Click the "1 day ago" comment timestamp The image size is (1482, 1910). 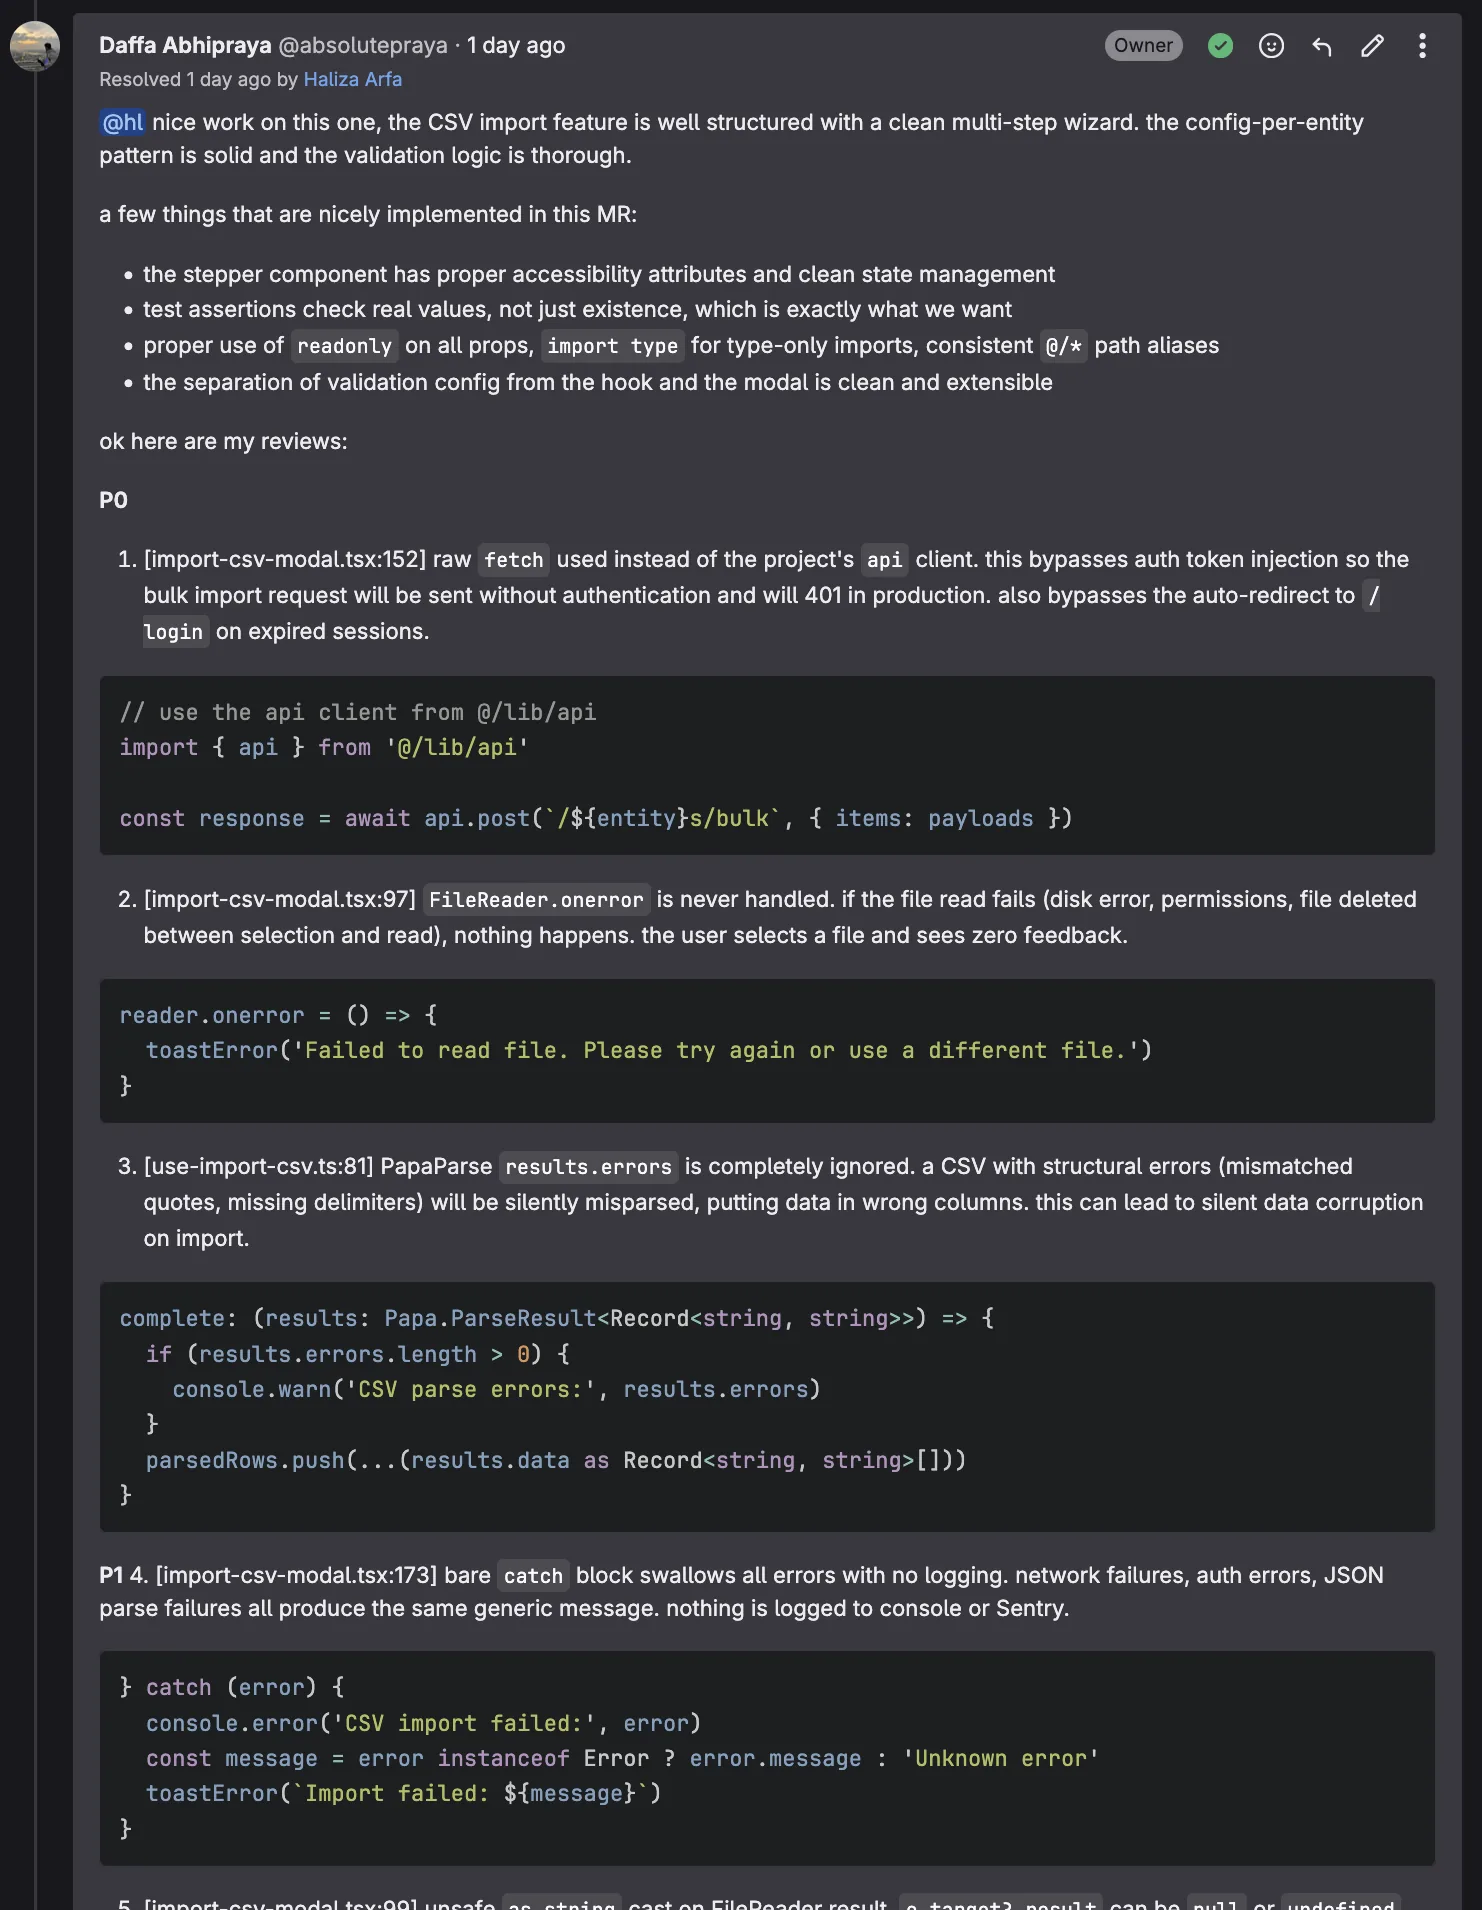(x=516, y=46)
